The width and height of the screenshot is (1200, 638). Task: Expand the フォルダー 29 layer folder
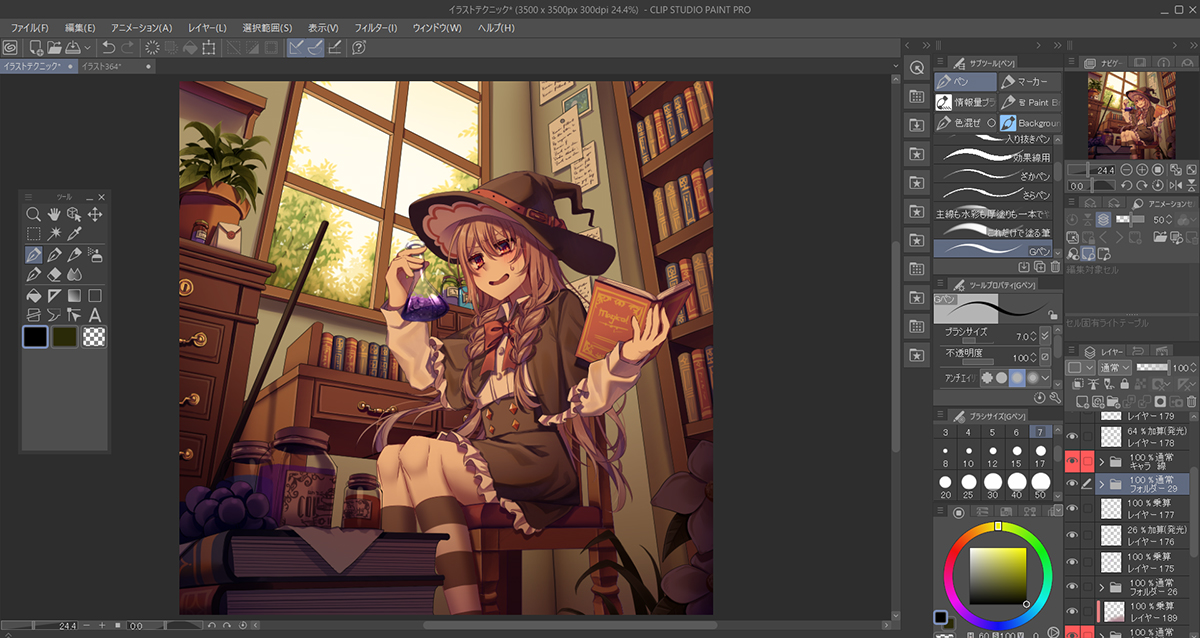(x=1102, y=484)
